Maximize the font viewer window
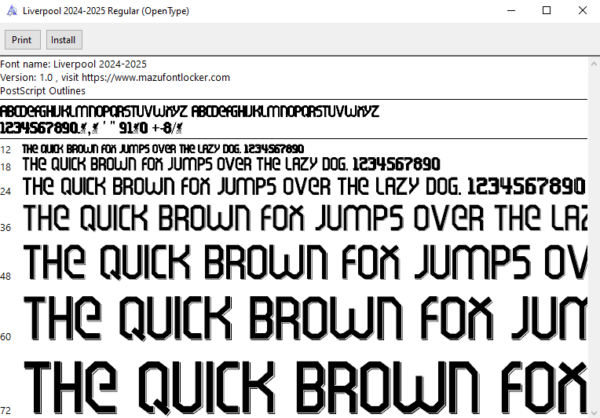600x418 pixels. [x=547, y=11]
